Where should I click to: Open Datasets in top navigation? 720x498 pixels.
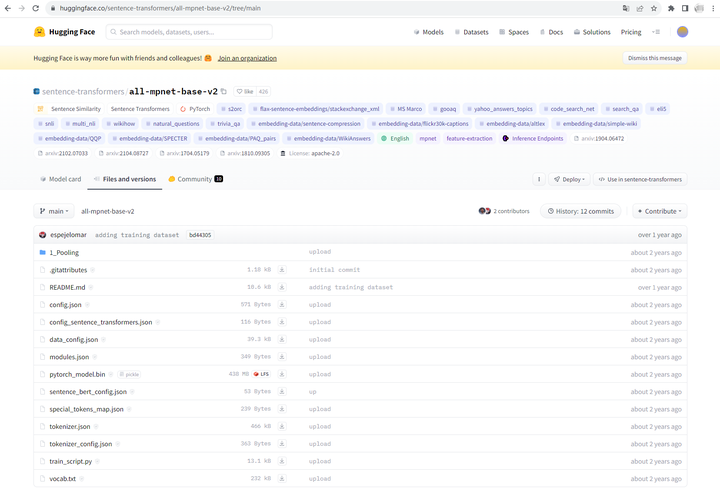coord(472,32)
